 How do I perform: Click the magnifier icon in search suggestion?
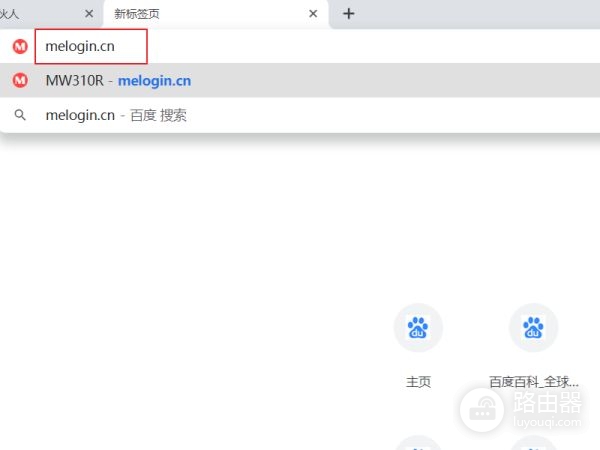click(20, 115)
